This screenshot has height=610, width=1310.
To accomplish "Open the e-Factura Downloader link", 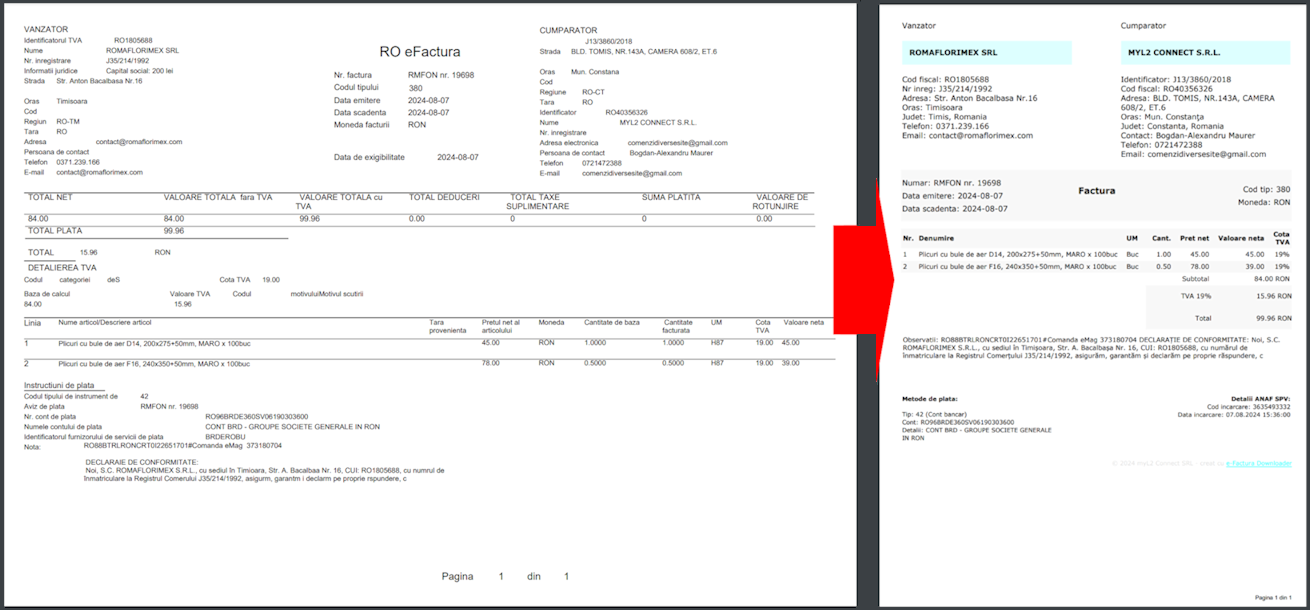I will tap(1258, 463).
